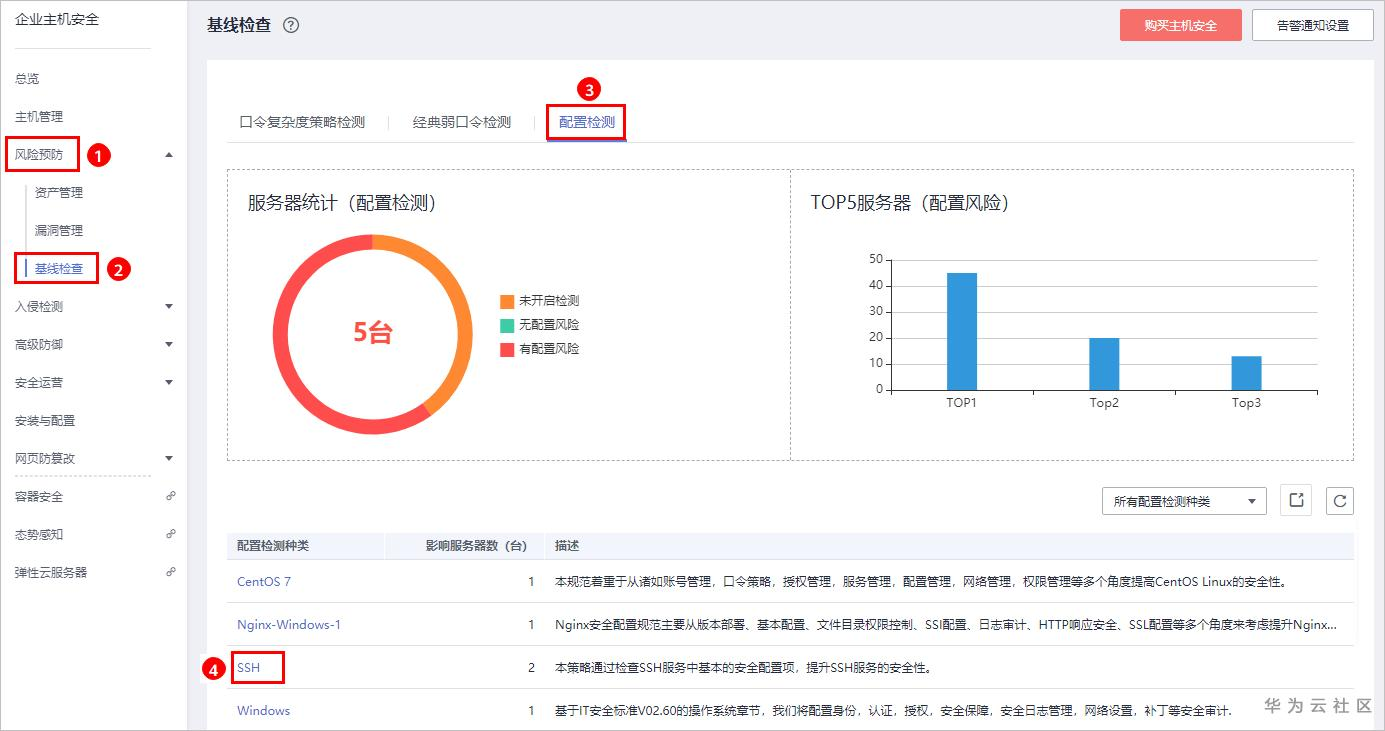Click the 有配置风险 legend label
This screenshot has height=731, width=1385.
pos(549,349)
